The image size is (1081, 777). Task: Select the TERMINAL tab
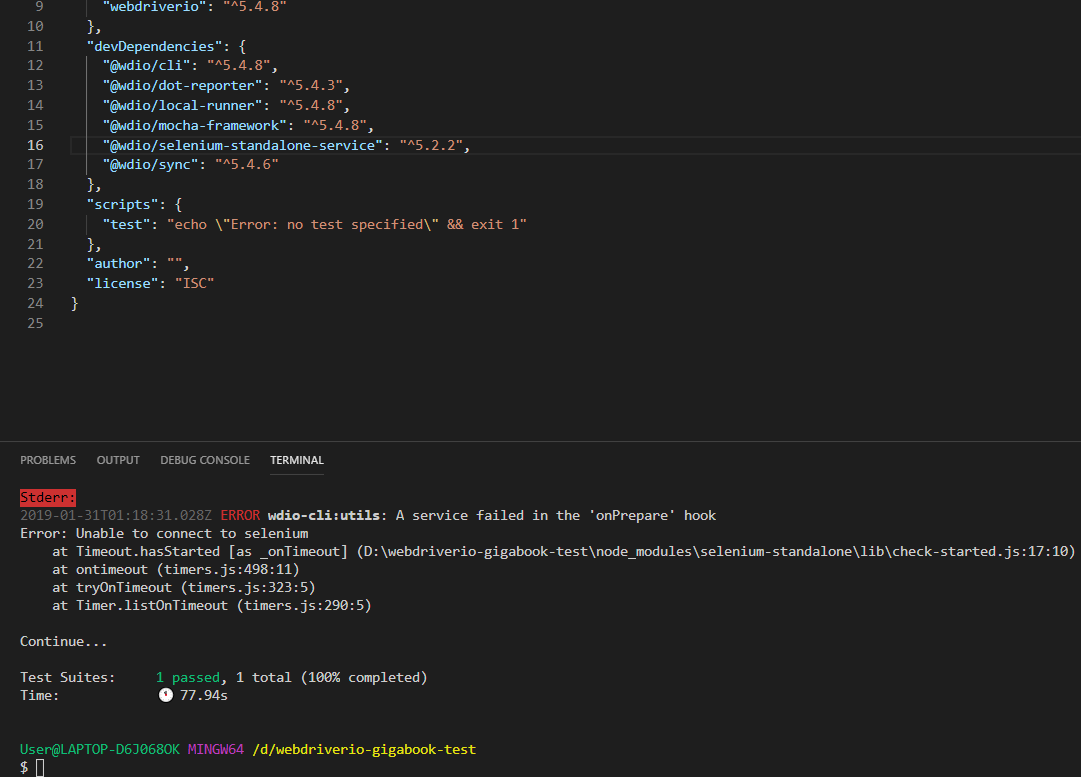(296, 460)
